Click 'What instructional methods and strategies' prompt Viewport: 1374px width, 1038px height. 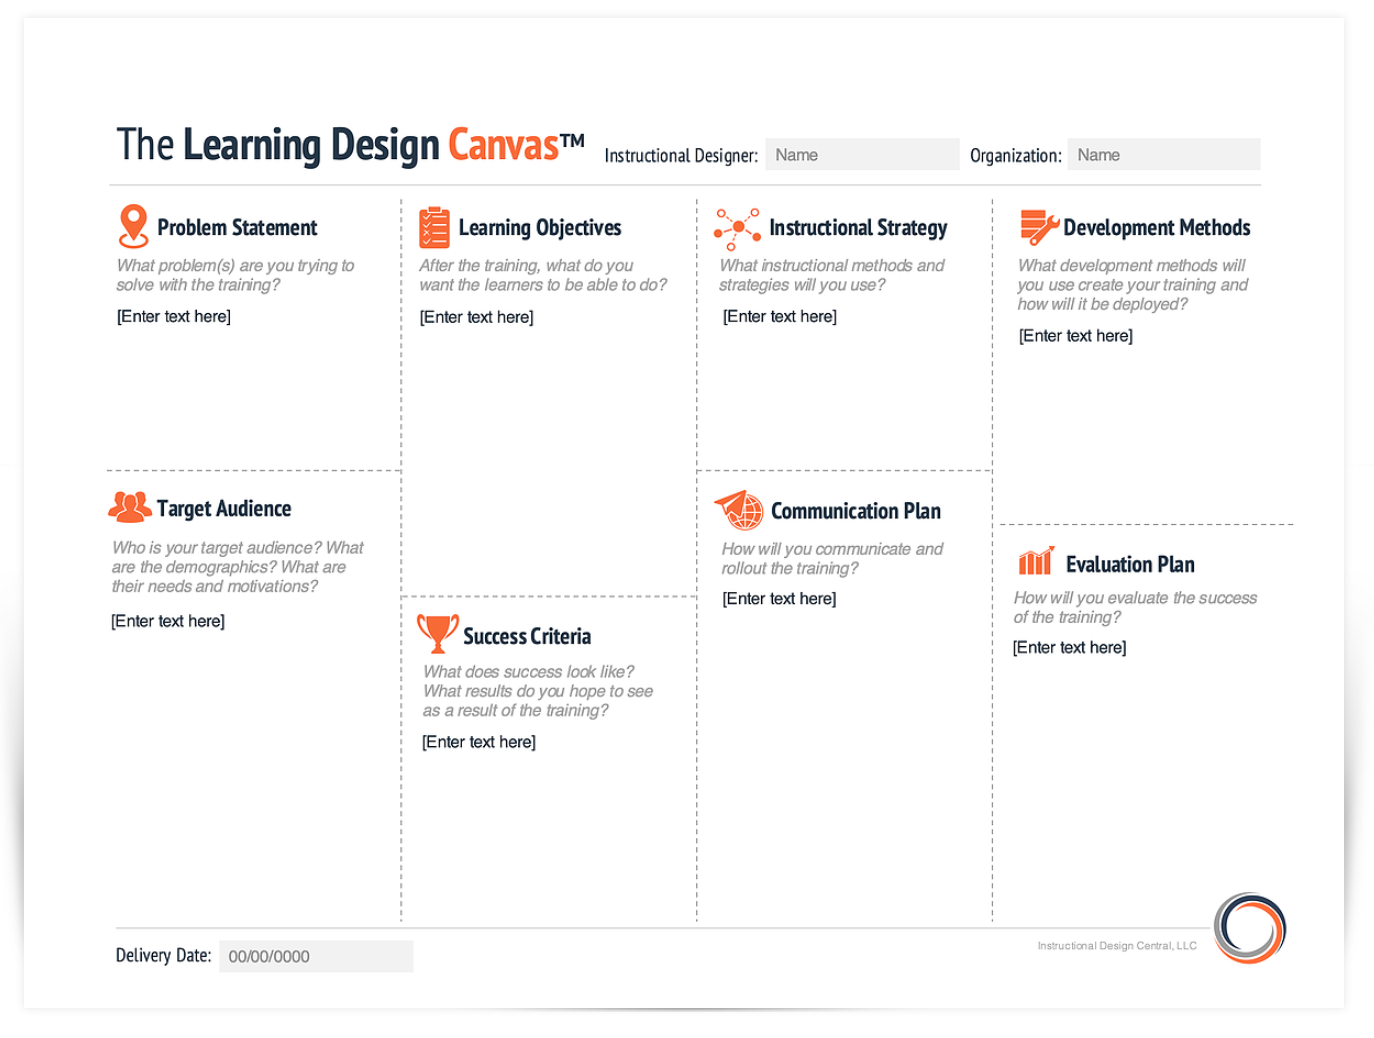pos(832,275)
